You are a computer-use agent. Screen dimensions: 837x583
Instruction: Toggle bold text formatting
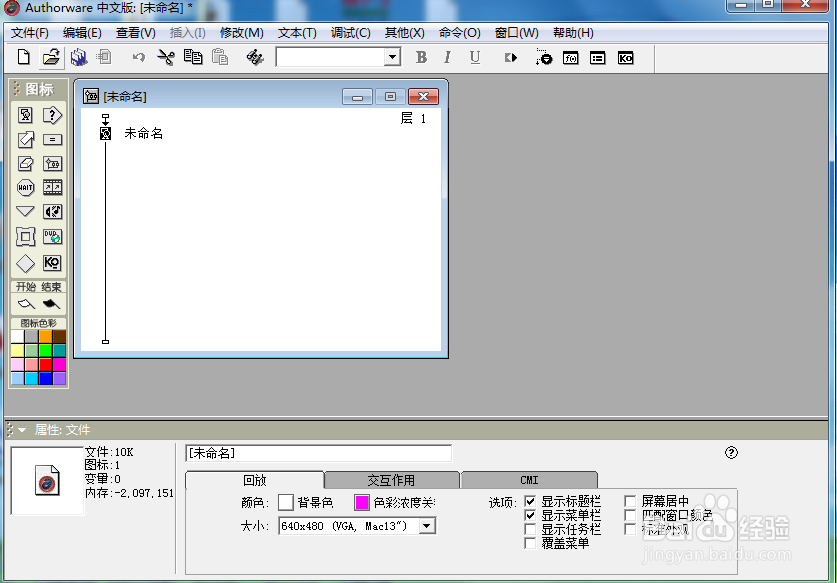(x=421, y=57)
